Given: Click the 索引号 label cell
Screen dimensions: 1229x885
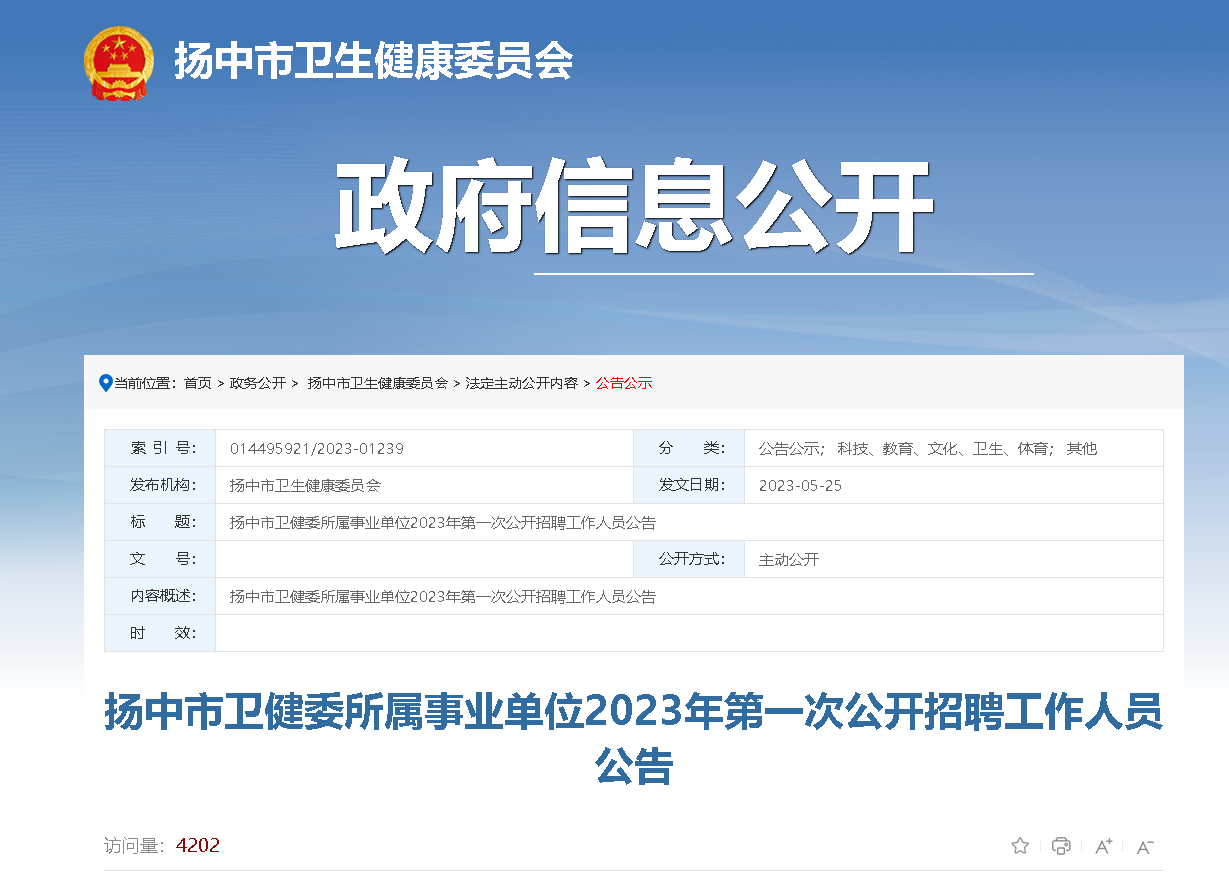Looking at the screenshot, I should (160, 448).
